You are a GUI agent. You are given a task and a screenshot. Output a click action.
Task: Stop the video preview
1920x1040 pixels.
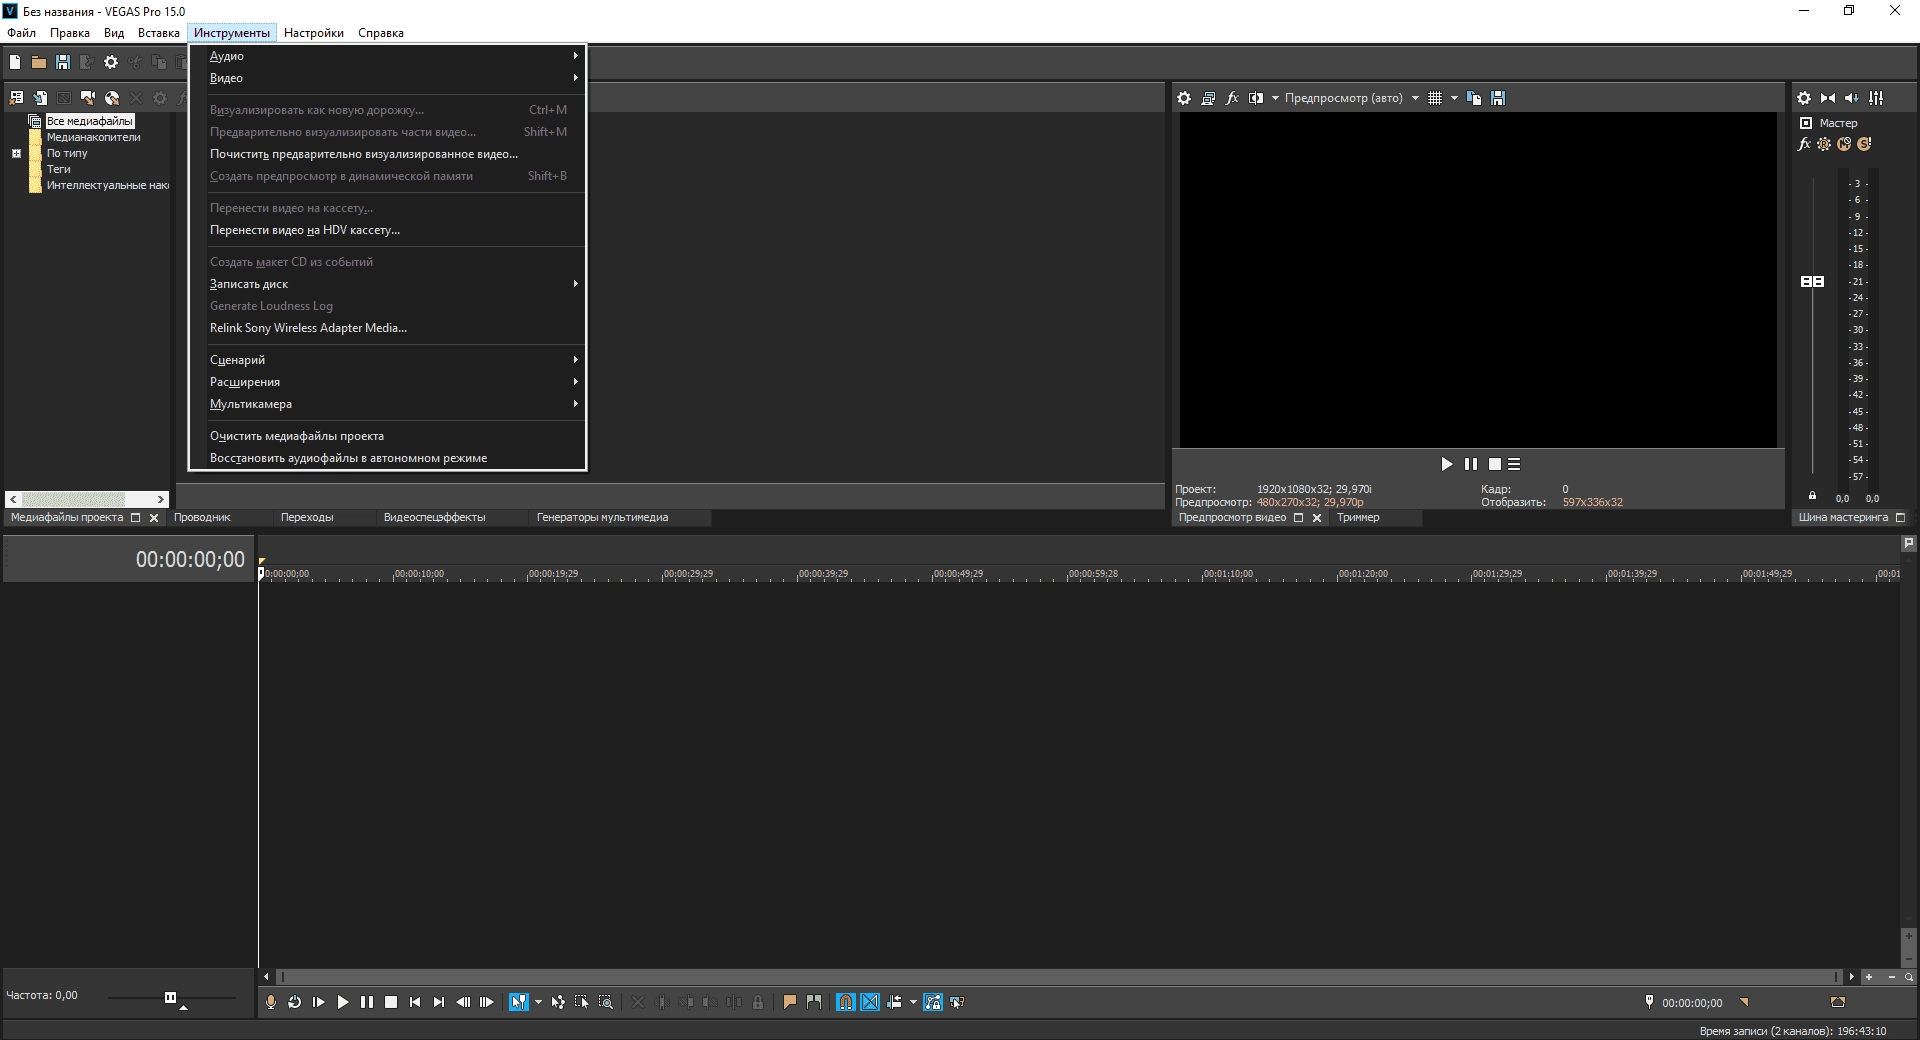tap(1495, 464)
